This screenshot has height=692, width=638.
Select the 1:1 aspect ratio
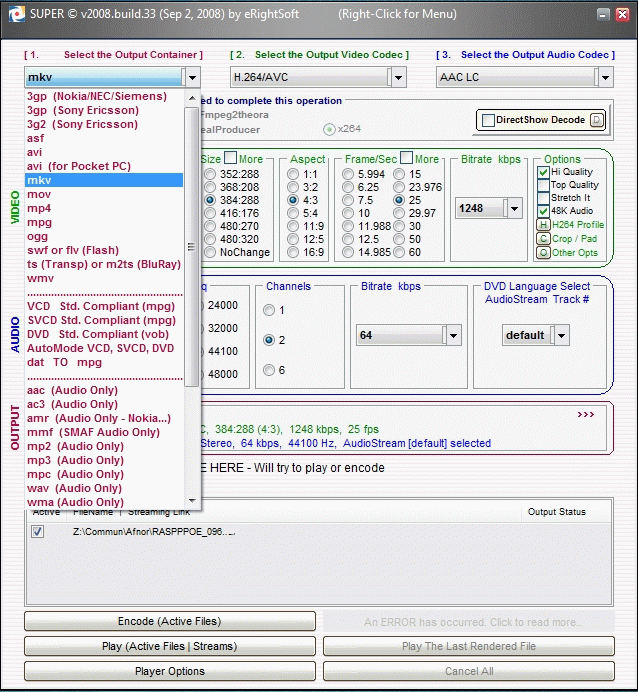pos(293,174)
